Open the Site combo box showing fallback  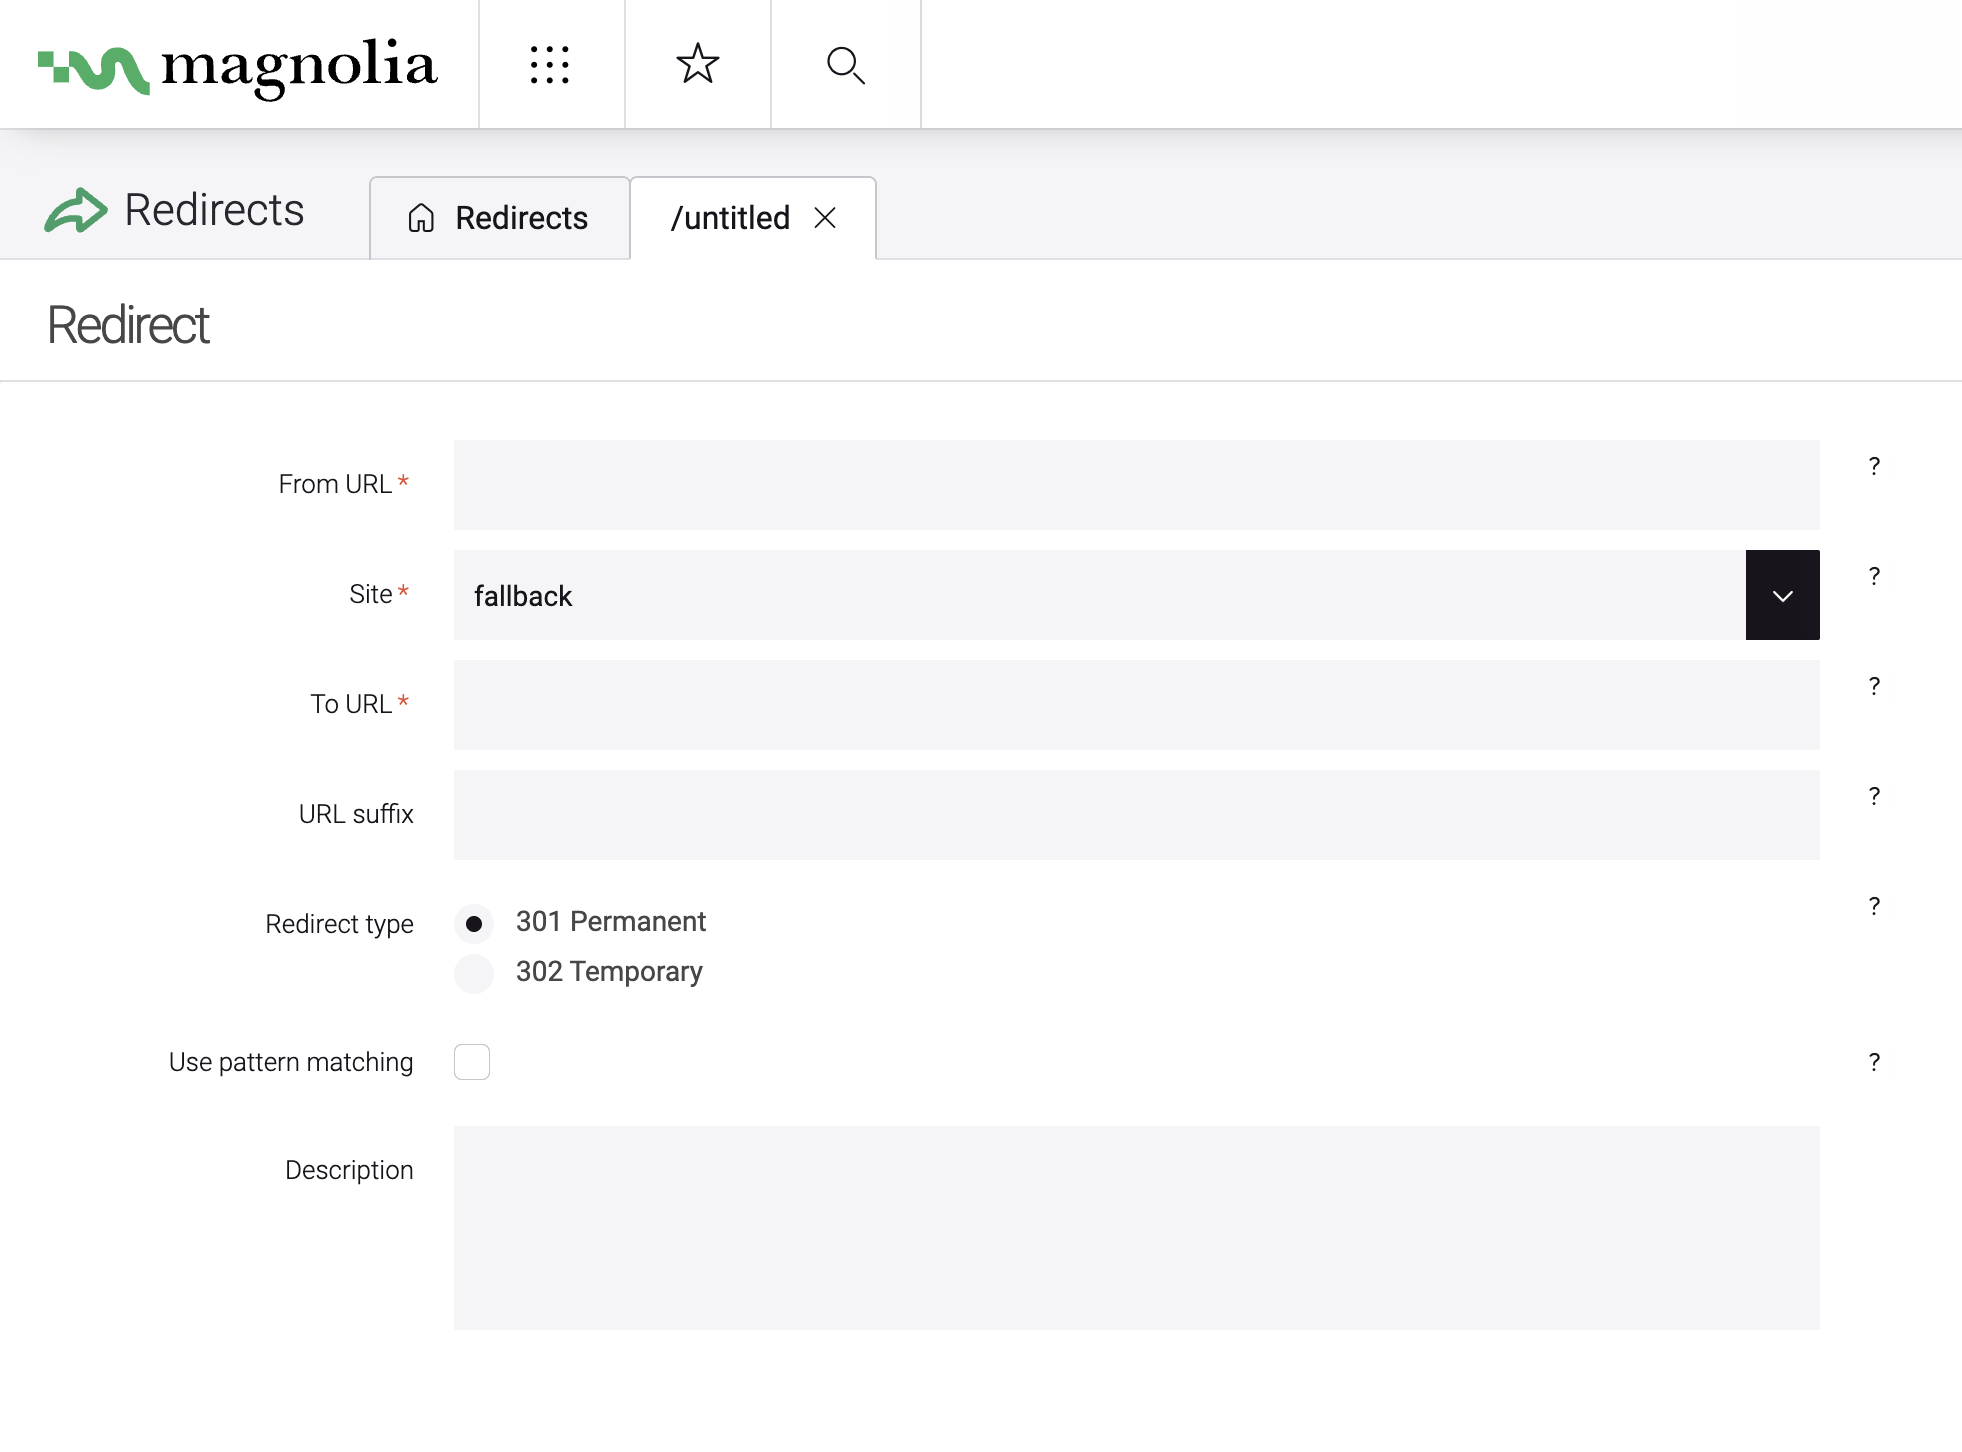pos(1098,595)
